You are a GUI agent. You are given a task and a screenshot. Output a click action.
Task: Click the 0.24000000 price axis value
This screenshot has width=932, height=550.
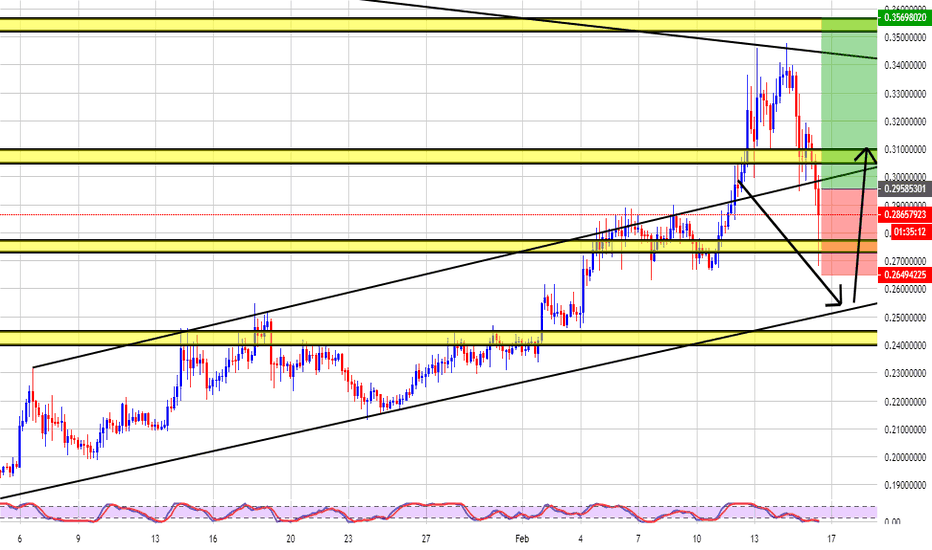(905, 345)
